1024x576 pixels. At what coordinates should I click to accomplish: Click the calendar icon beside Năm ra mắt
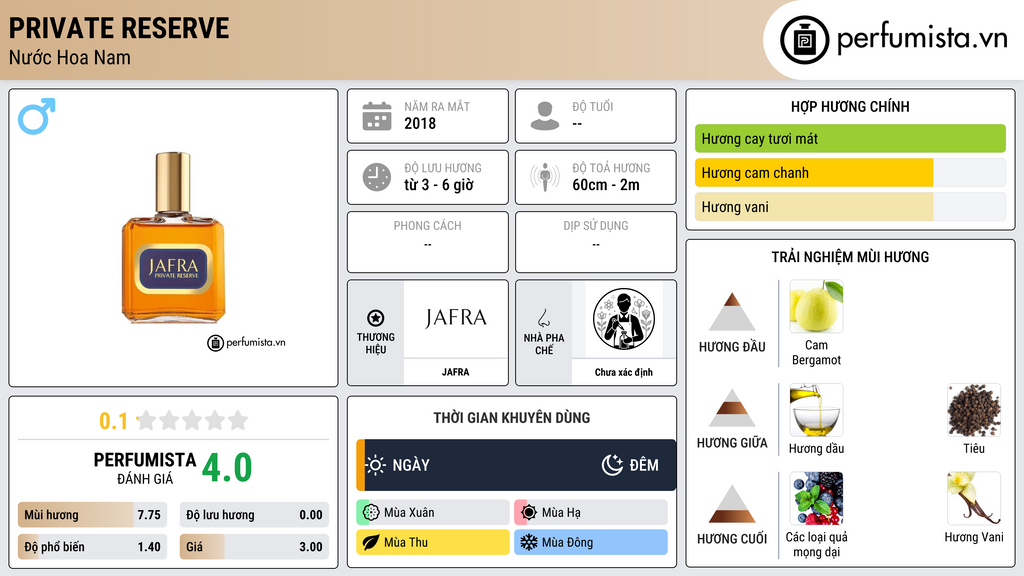click(x=377, y=116)
